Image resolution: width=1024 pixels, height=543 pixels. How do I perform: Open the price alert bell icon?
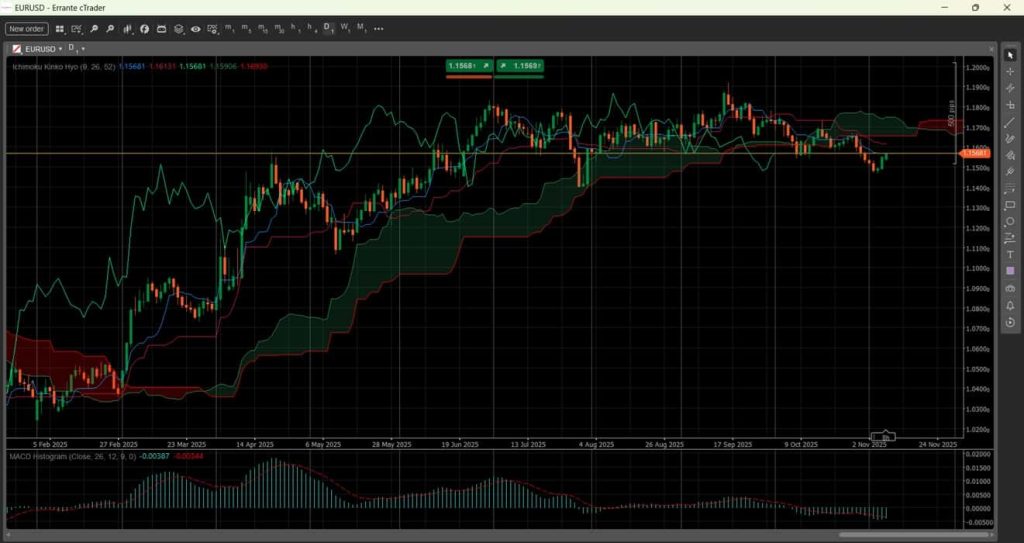point(1010,305)
